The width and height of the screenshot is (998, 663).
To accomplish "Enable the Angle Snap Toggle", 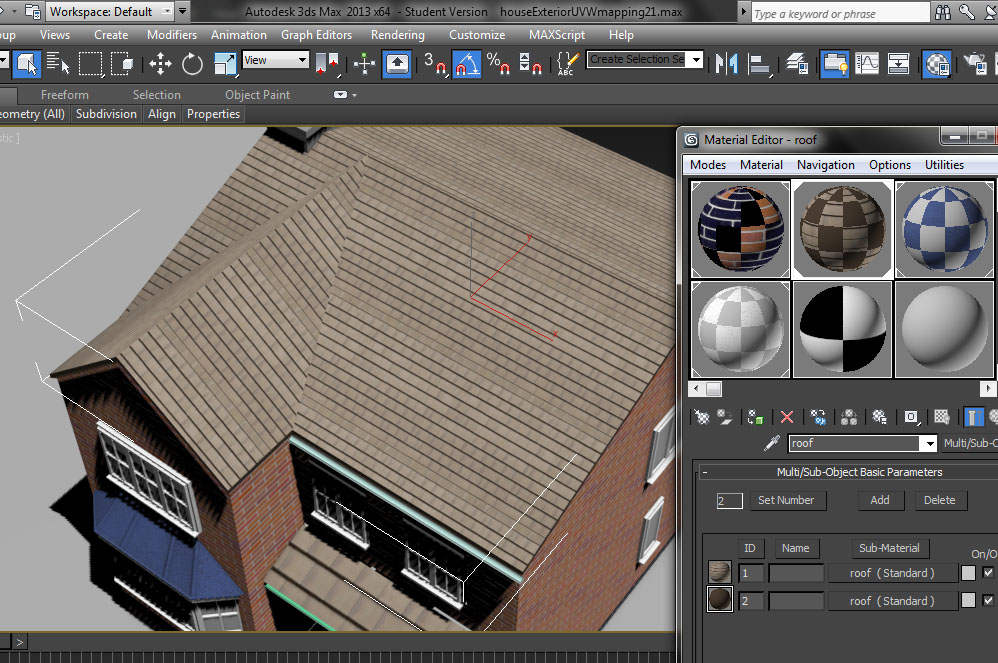I will coord(465,65).
